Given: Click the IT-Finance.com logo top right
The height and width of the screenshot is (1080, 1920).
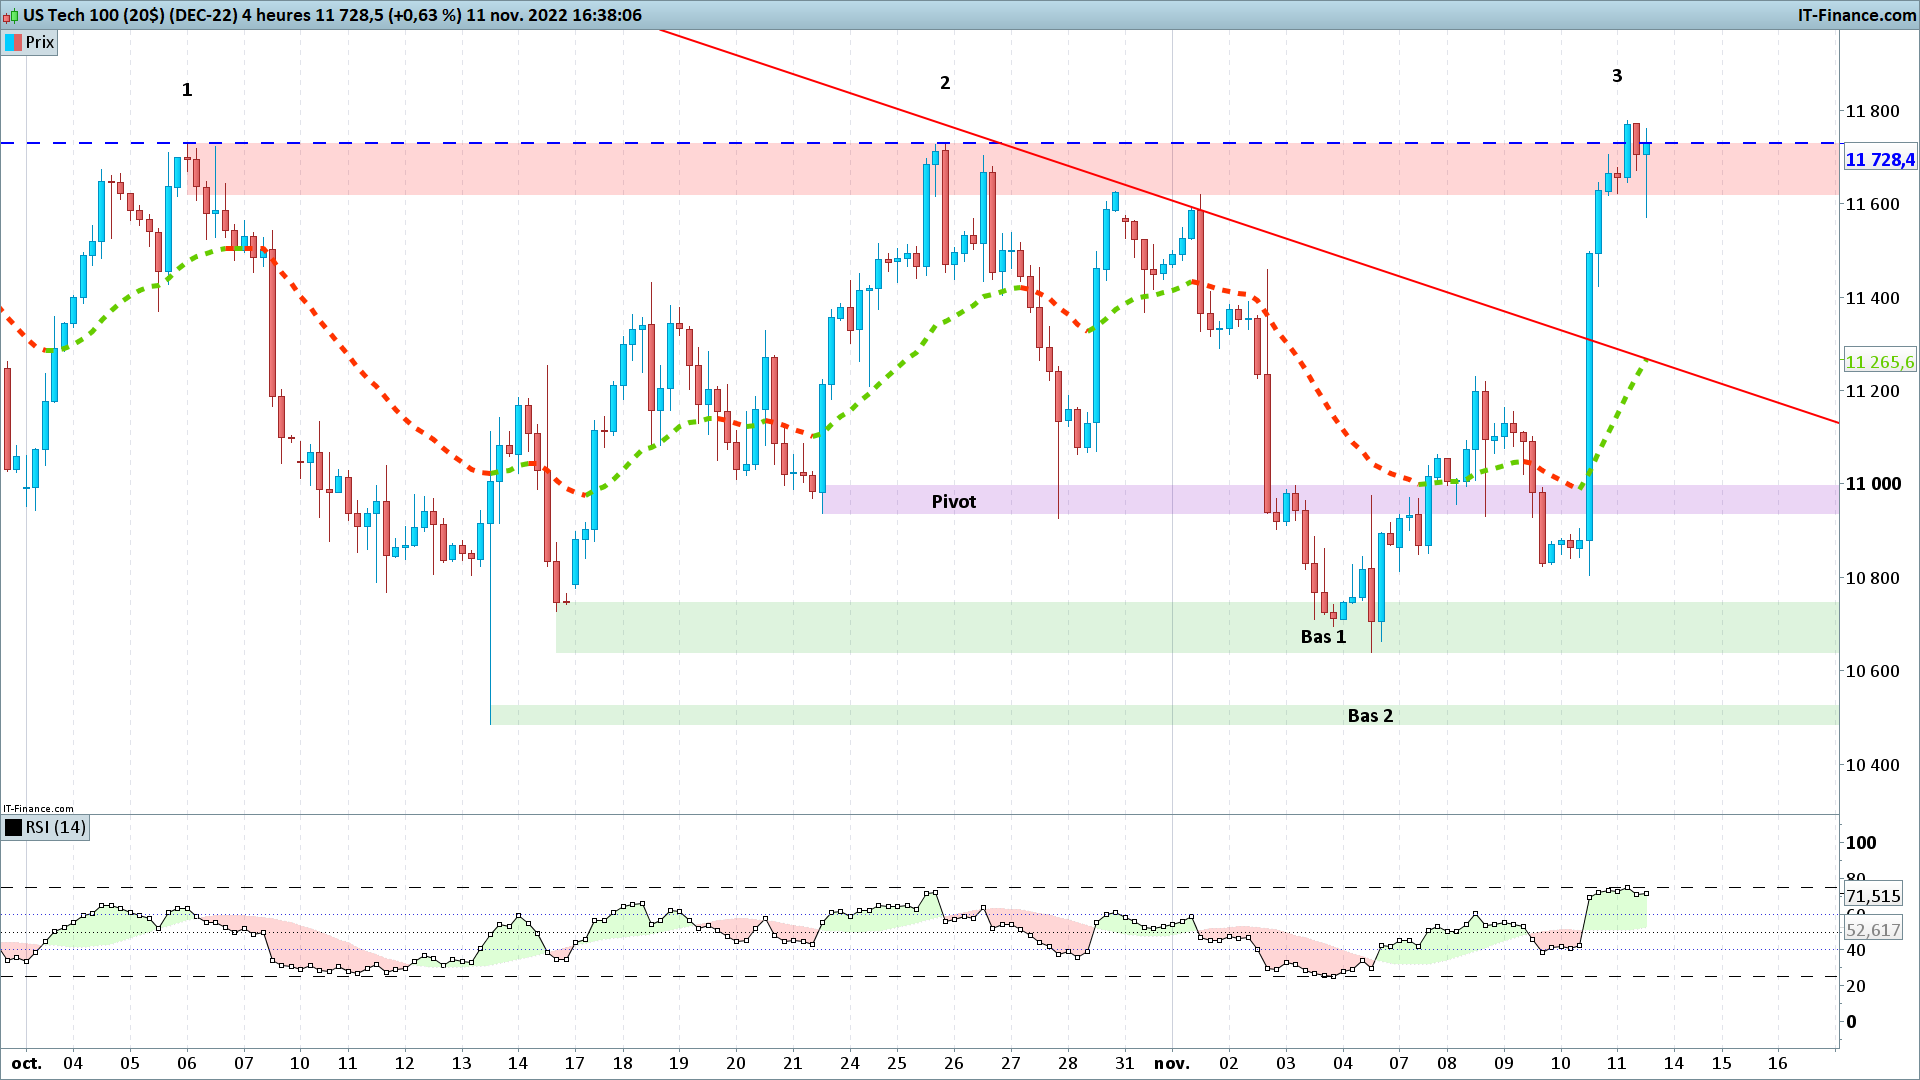Looking at the screenshot, I should click(x=1856, y=15).
